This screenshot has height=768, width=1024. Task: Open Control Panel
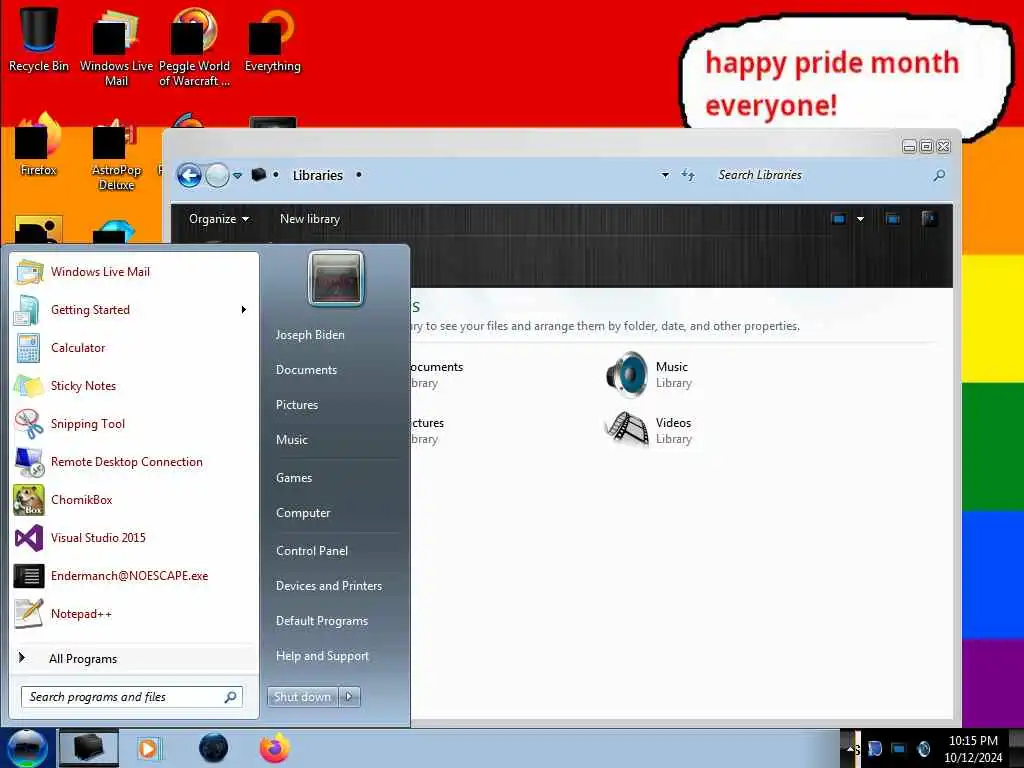tap(312, 551)
